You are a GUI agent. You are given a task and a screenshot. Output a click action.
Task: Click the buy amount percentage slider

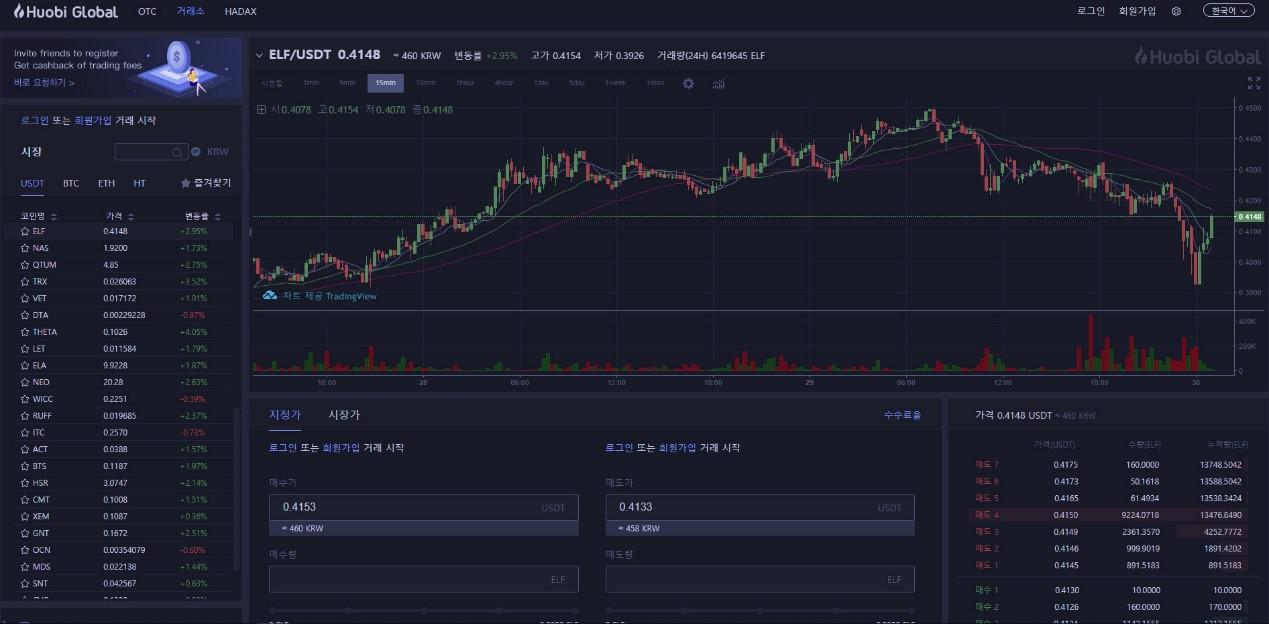pos(424,611)
